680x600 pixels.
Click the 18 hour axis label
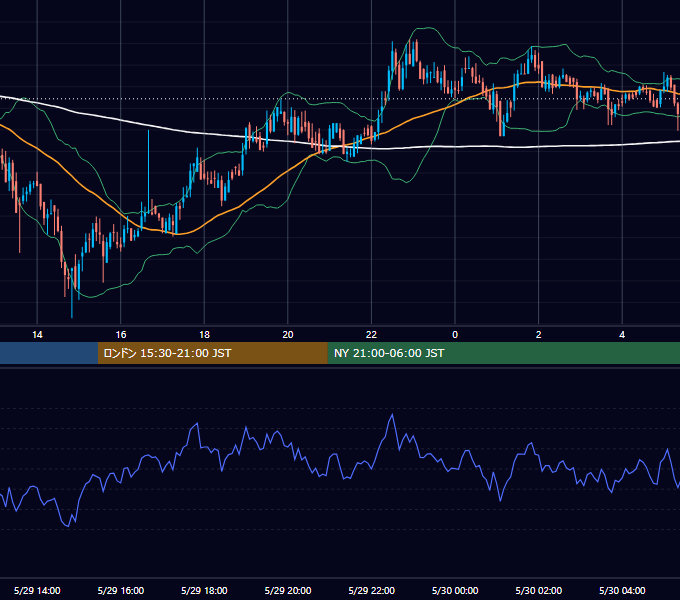[204, 335]
